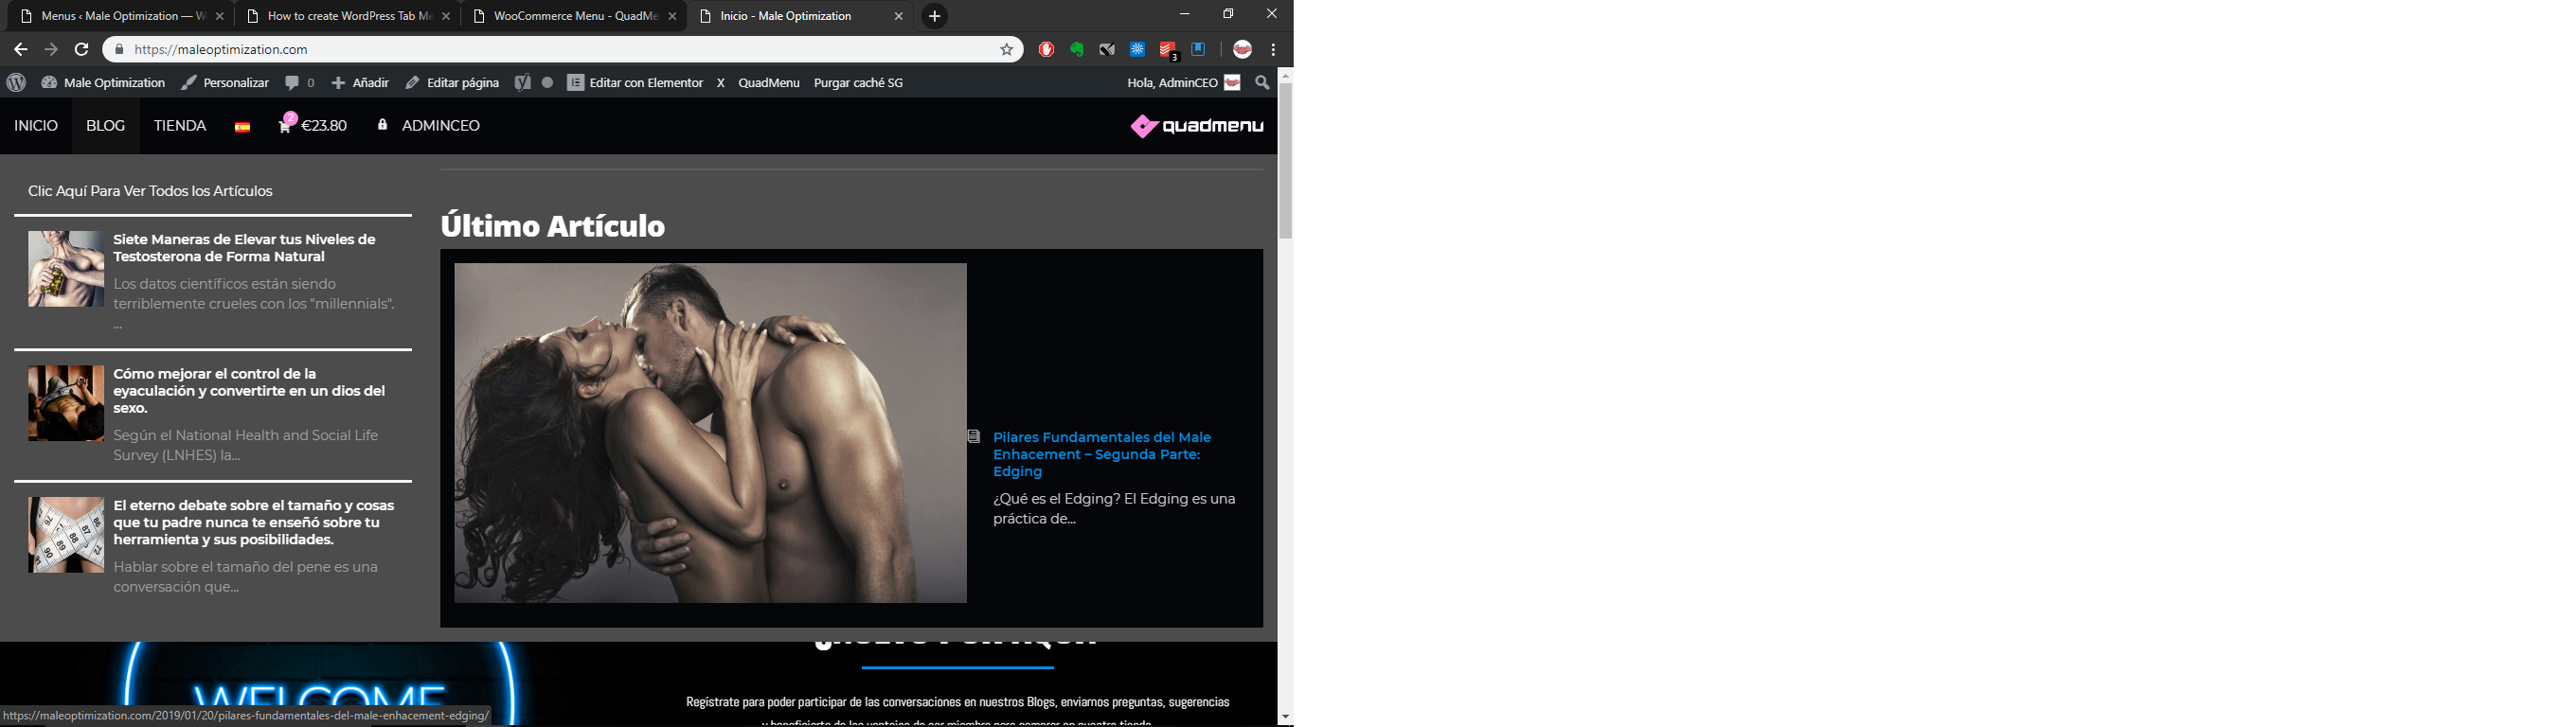
Task: Click the Yoast SEO icon in admin bar
Action: point(522,83)
